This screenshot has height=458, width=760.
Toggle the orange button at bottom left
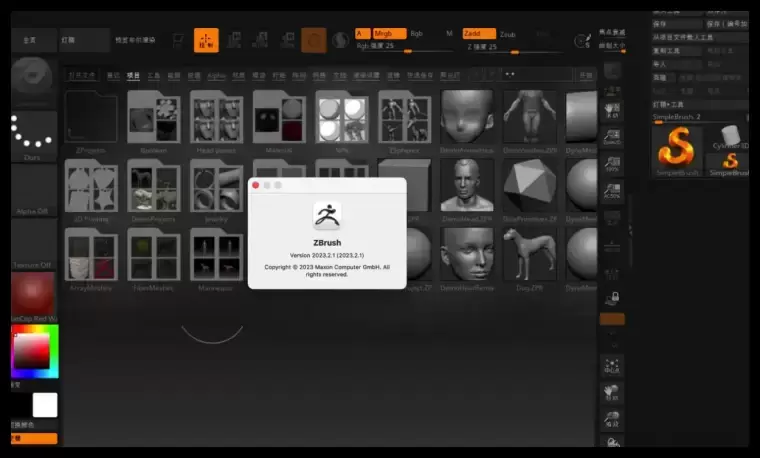click(x=34, y=438)
